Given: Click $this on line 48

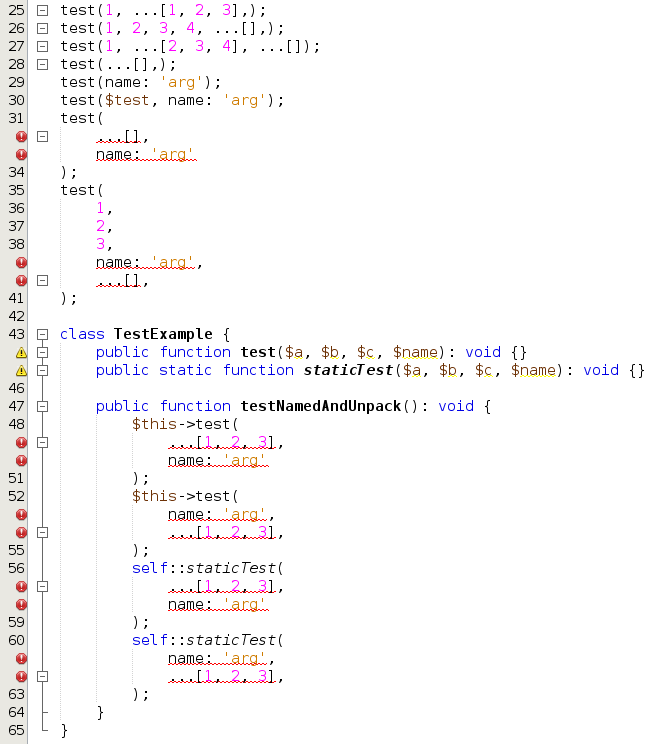Looking at the screenshot, I should [154, 424].
